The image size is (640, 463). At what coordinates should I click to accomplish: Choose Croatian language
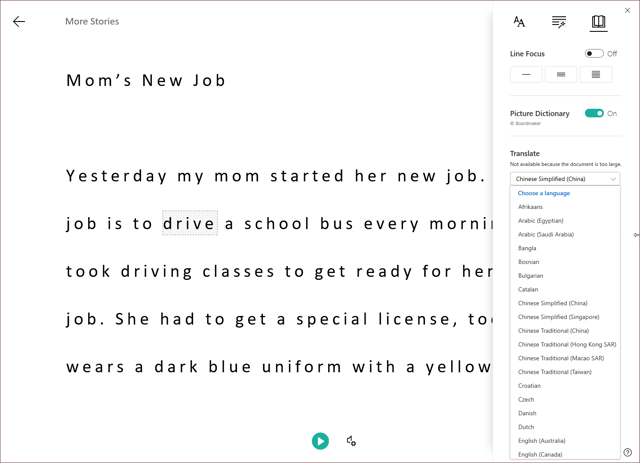pos(565,386)
